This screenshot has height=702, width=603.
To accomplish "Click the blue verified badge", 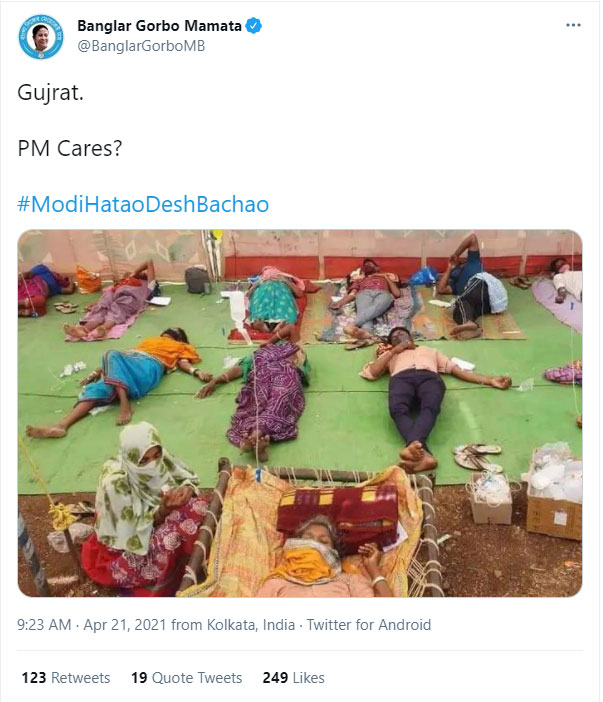I will [255, 27].
